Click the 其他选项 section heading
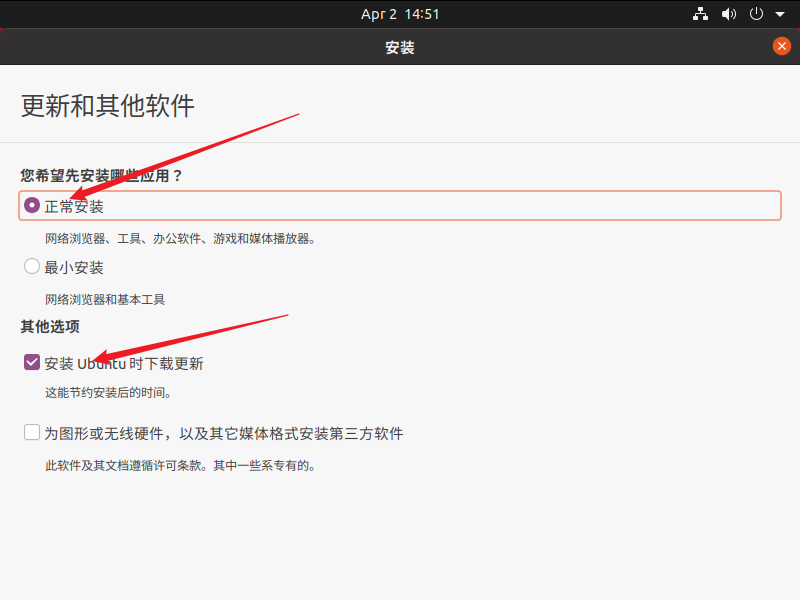Image resolution: width=800 pixels, height=600 pixels. (x=50, y=327)
